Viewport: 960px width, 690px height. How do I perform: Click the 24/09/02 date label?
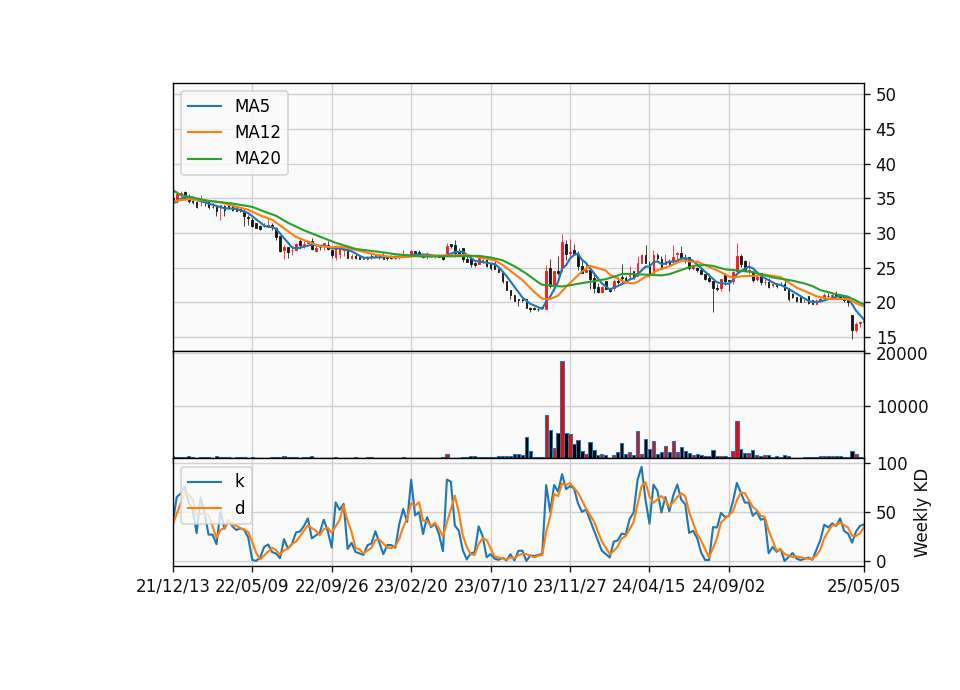click(728, 586)
